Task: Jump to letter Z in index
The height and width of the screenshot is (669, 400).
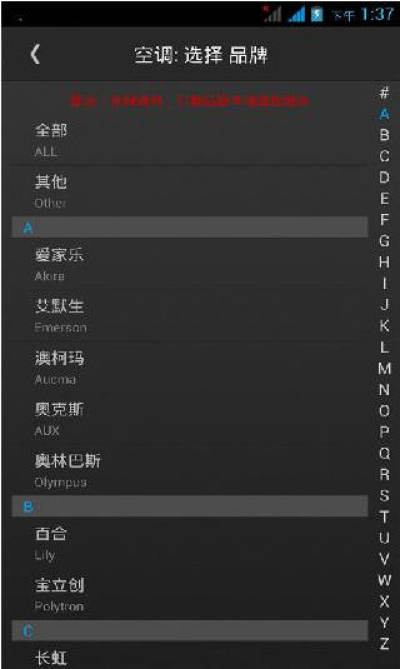Action: (x=384, y=643)
